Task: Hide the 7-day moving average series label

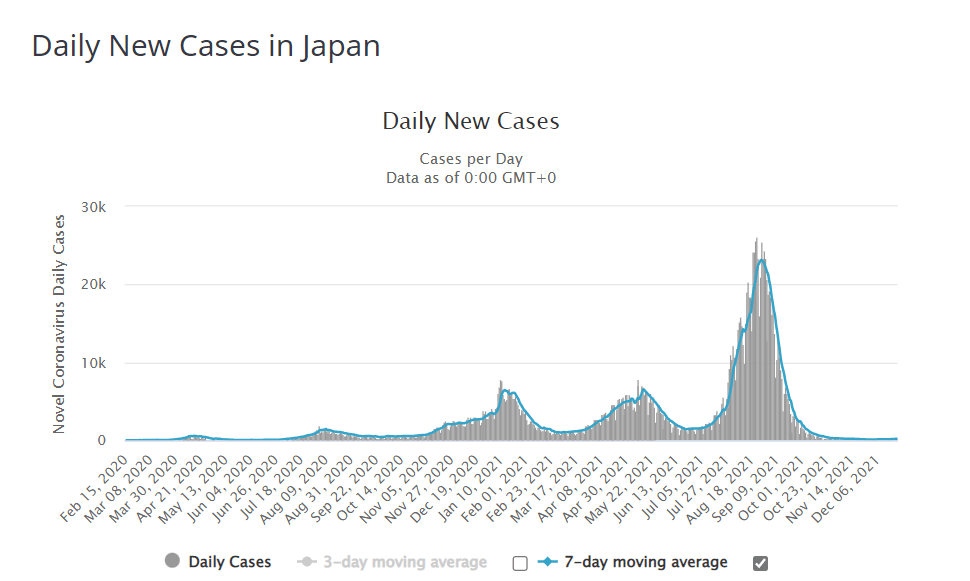Action: (647, 562)
